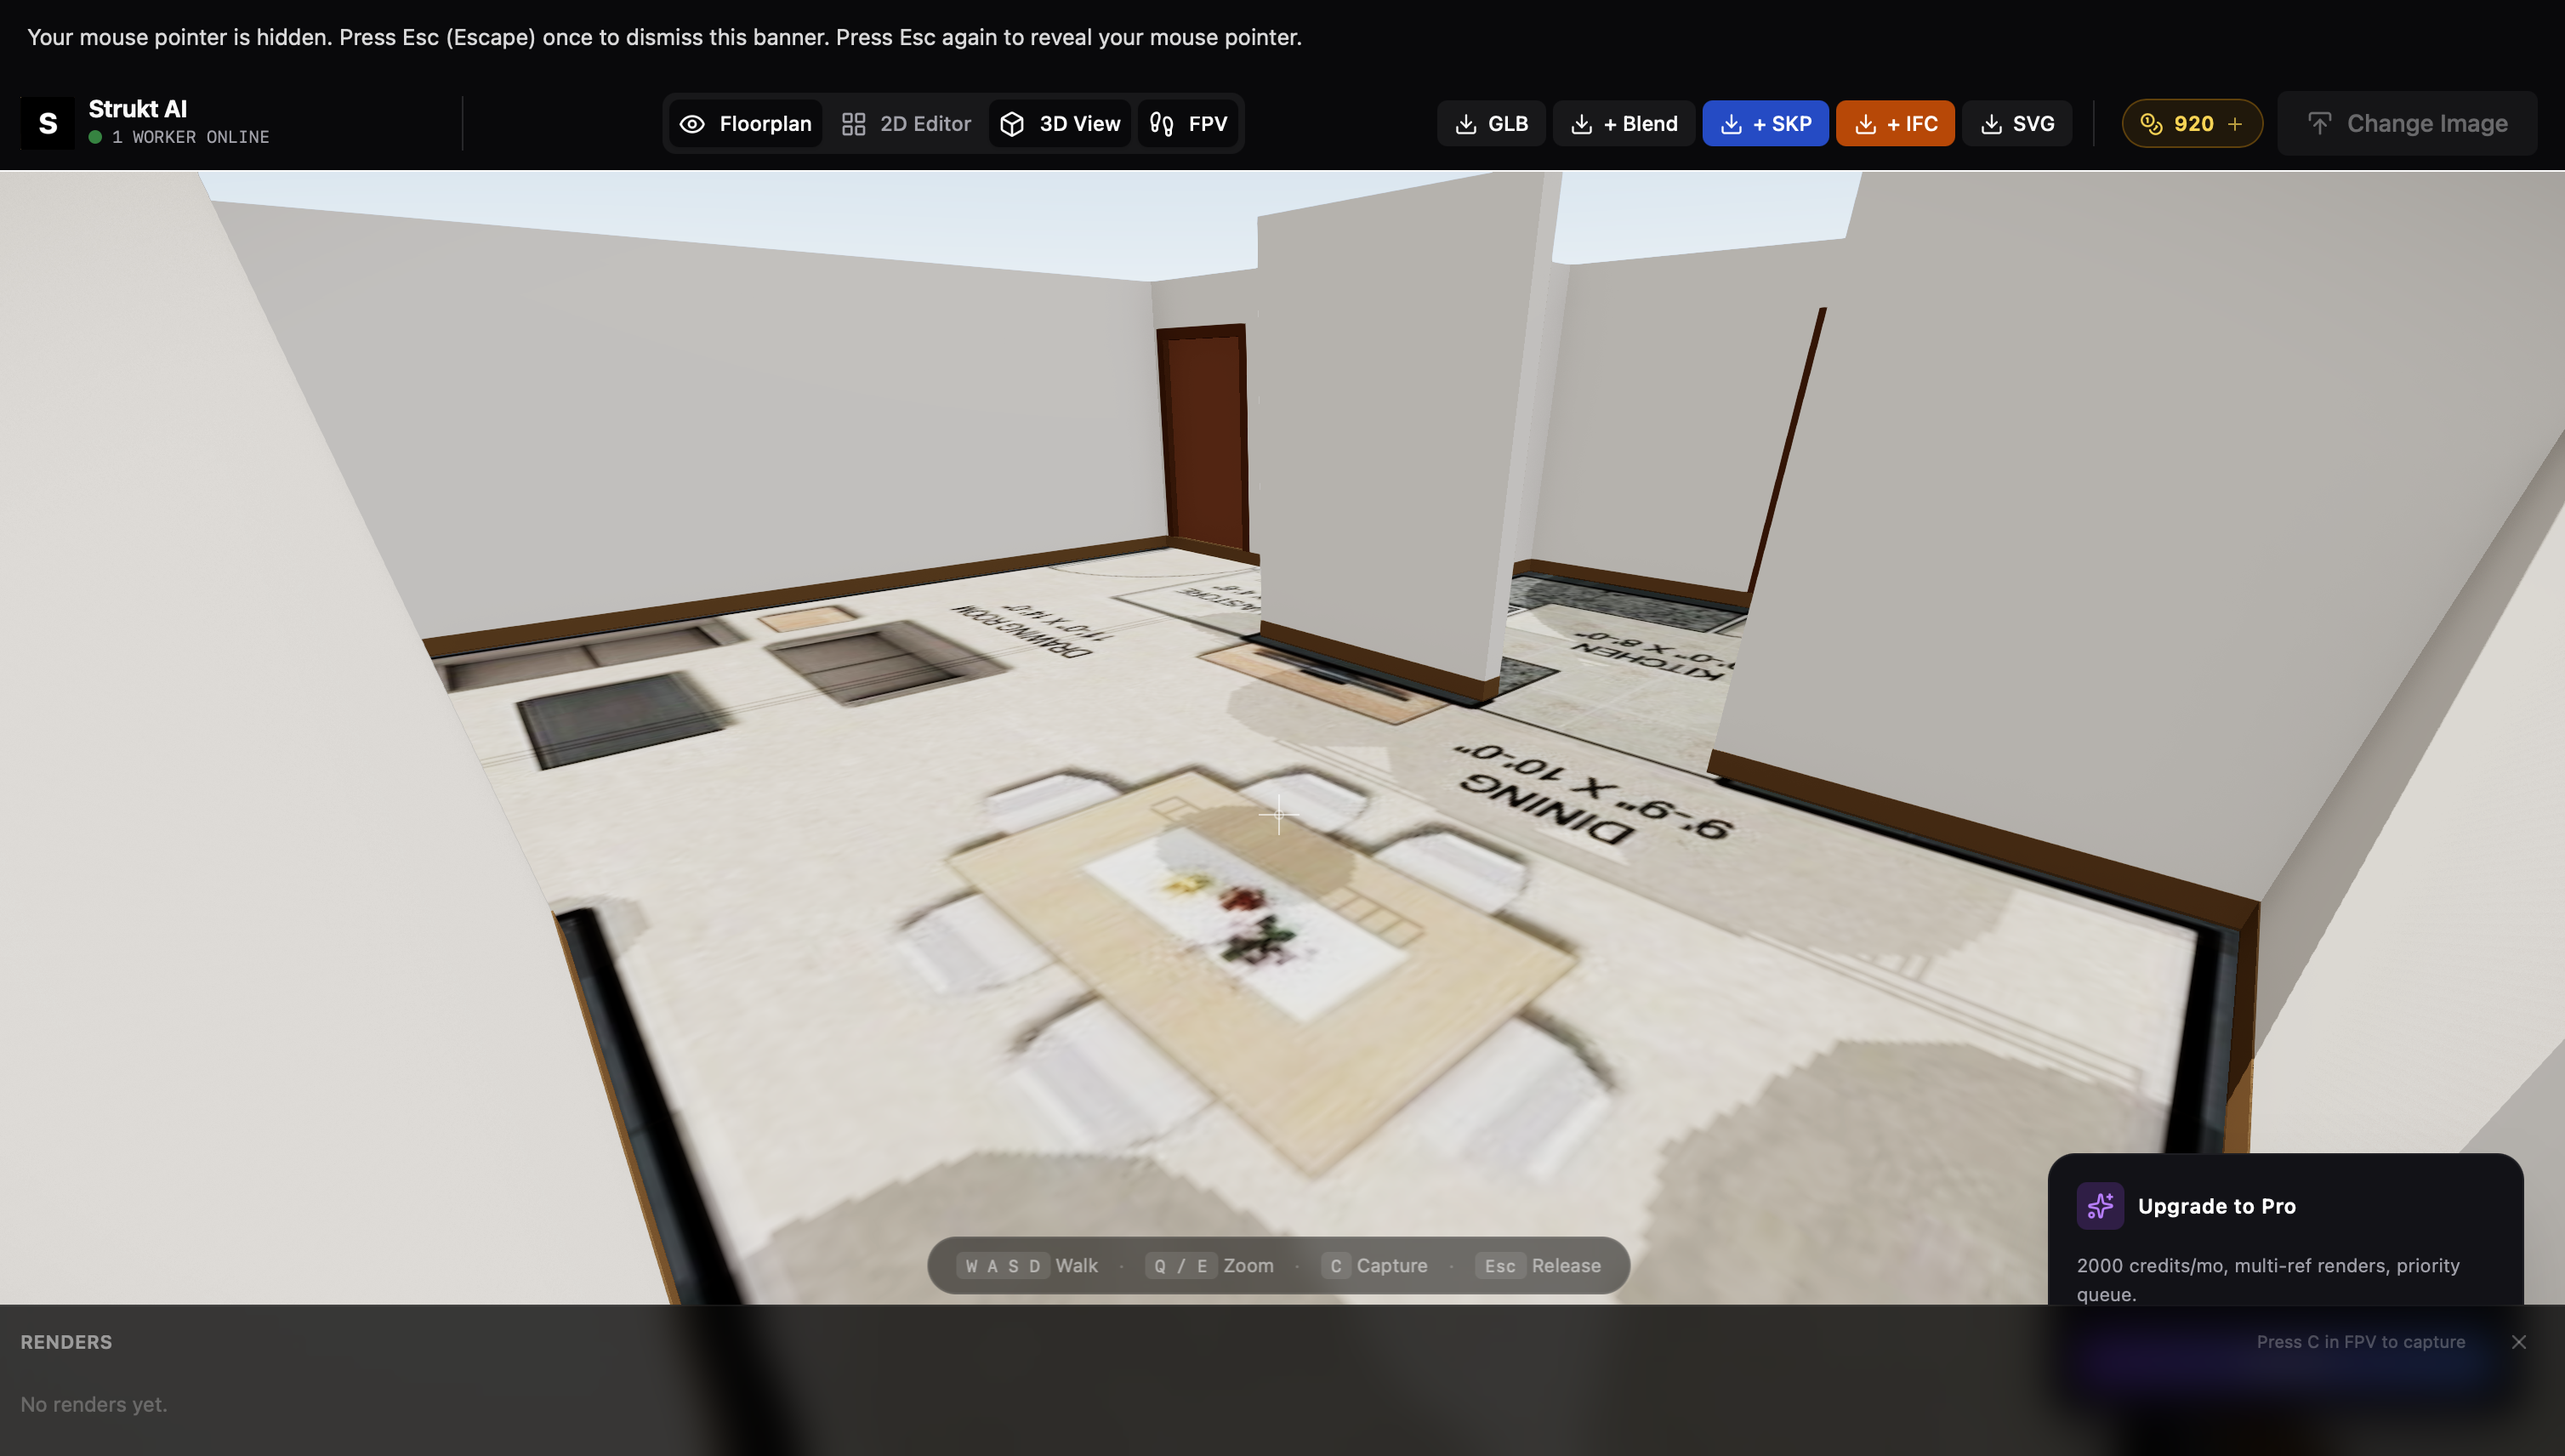Export the model with + Blend button
This screenshot has width=2565, height=1456.
1624,123
